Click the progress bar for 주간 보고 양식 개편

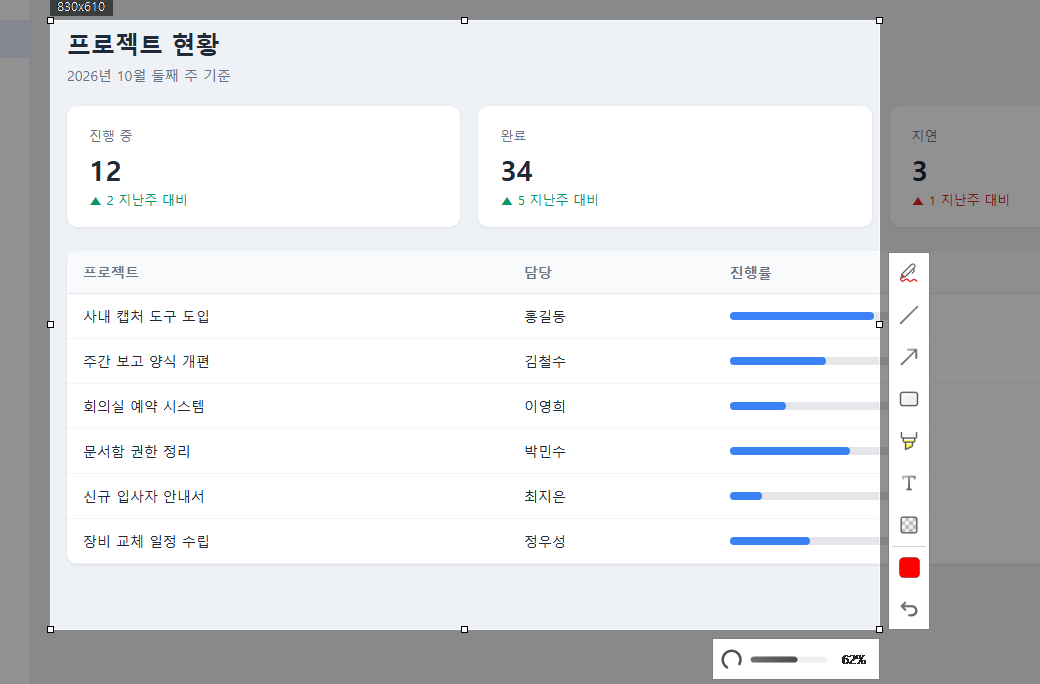click(x=809, y=361)
